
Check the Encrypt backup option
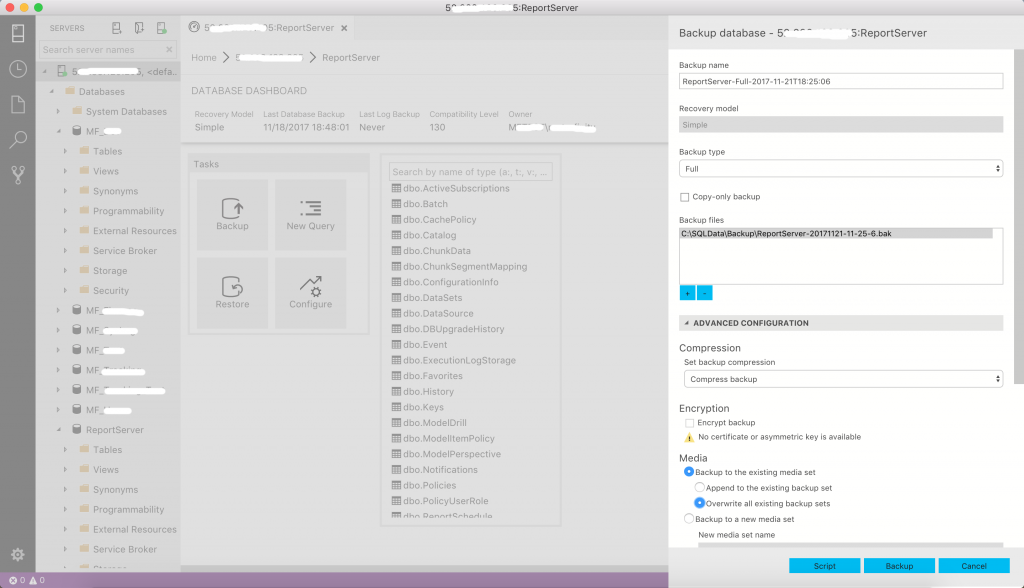[687, 423]
